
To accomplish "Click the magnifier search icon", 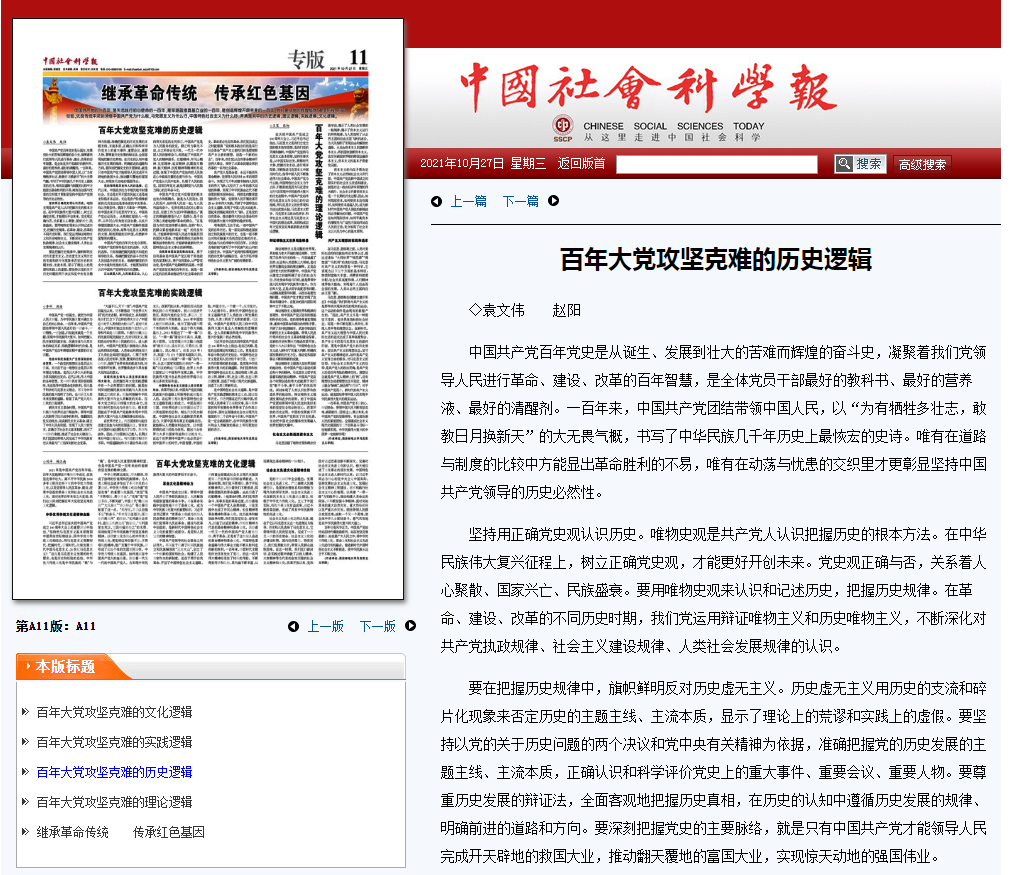I will pyautogui.click(x=843, y=164).
